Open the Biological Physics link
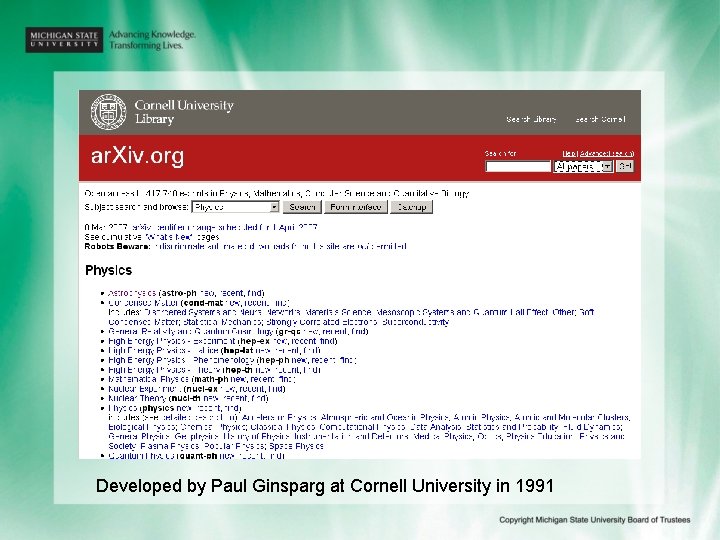The image size is (720, 540). pos(141,428)
